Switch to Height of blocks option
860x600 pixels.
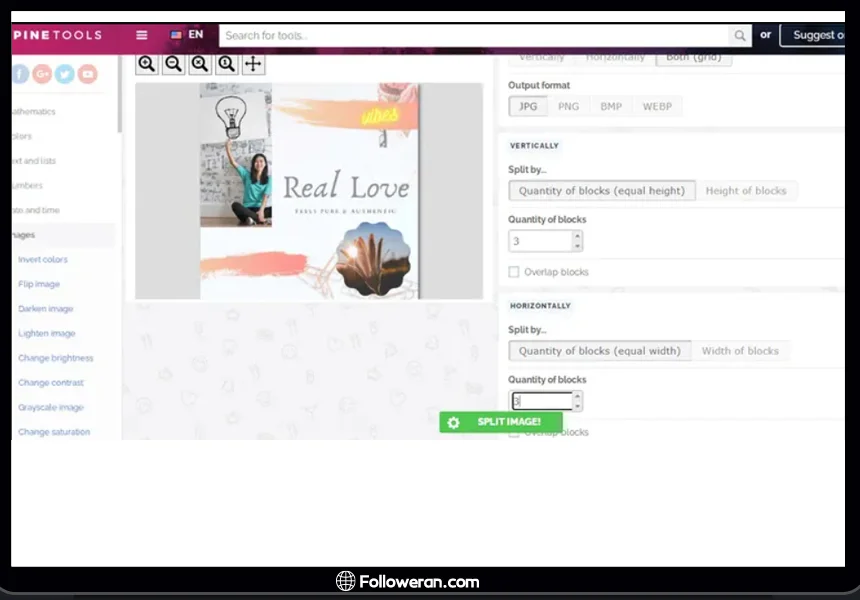[x=746, y=191]
